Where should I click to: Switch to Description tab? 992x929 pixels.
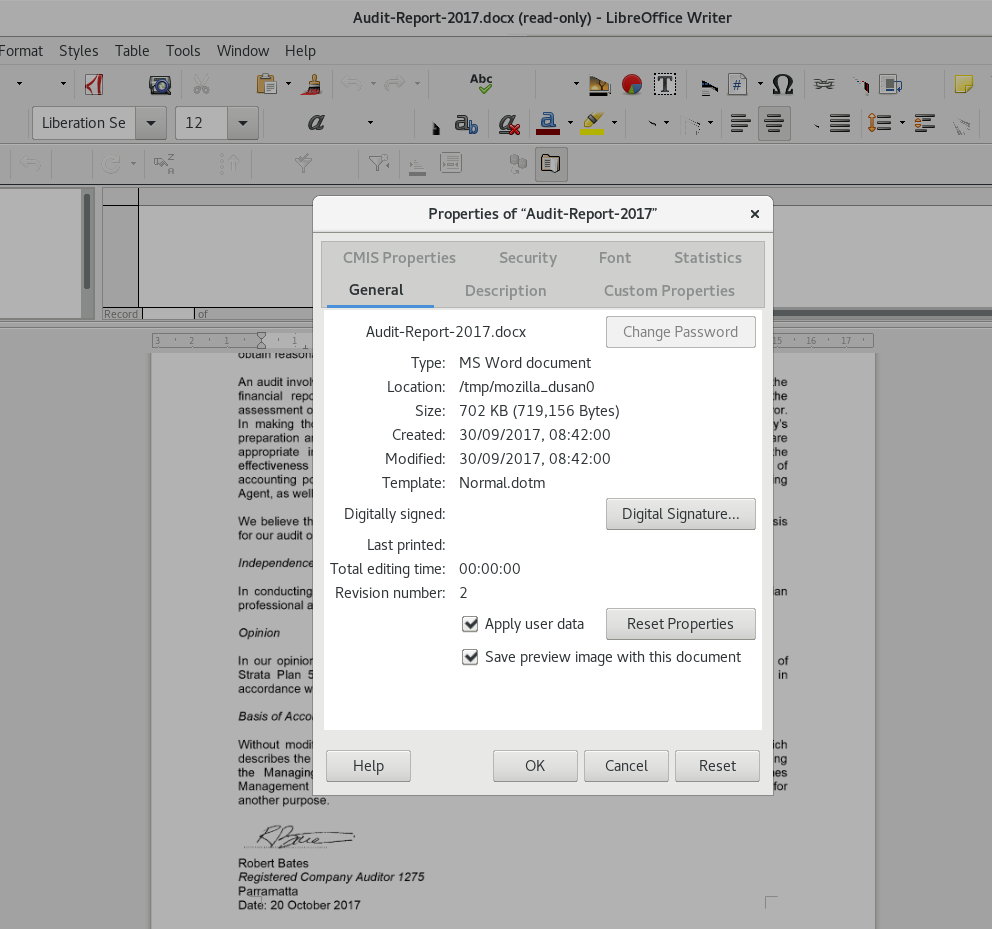(x=505, y=290)
